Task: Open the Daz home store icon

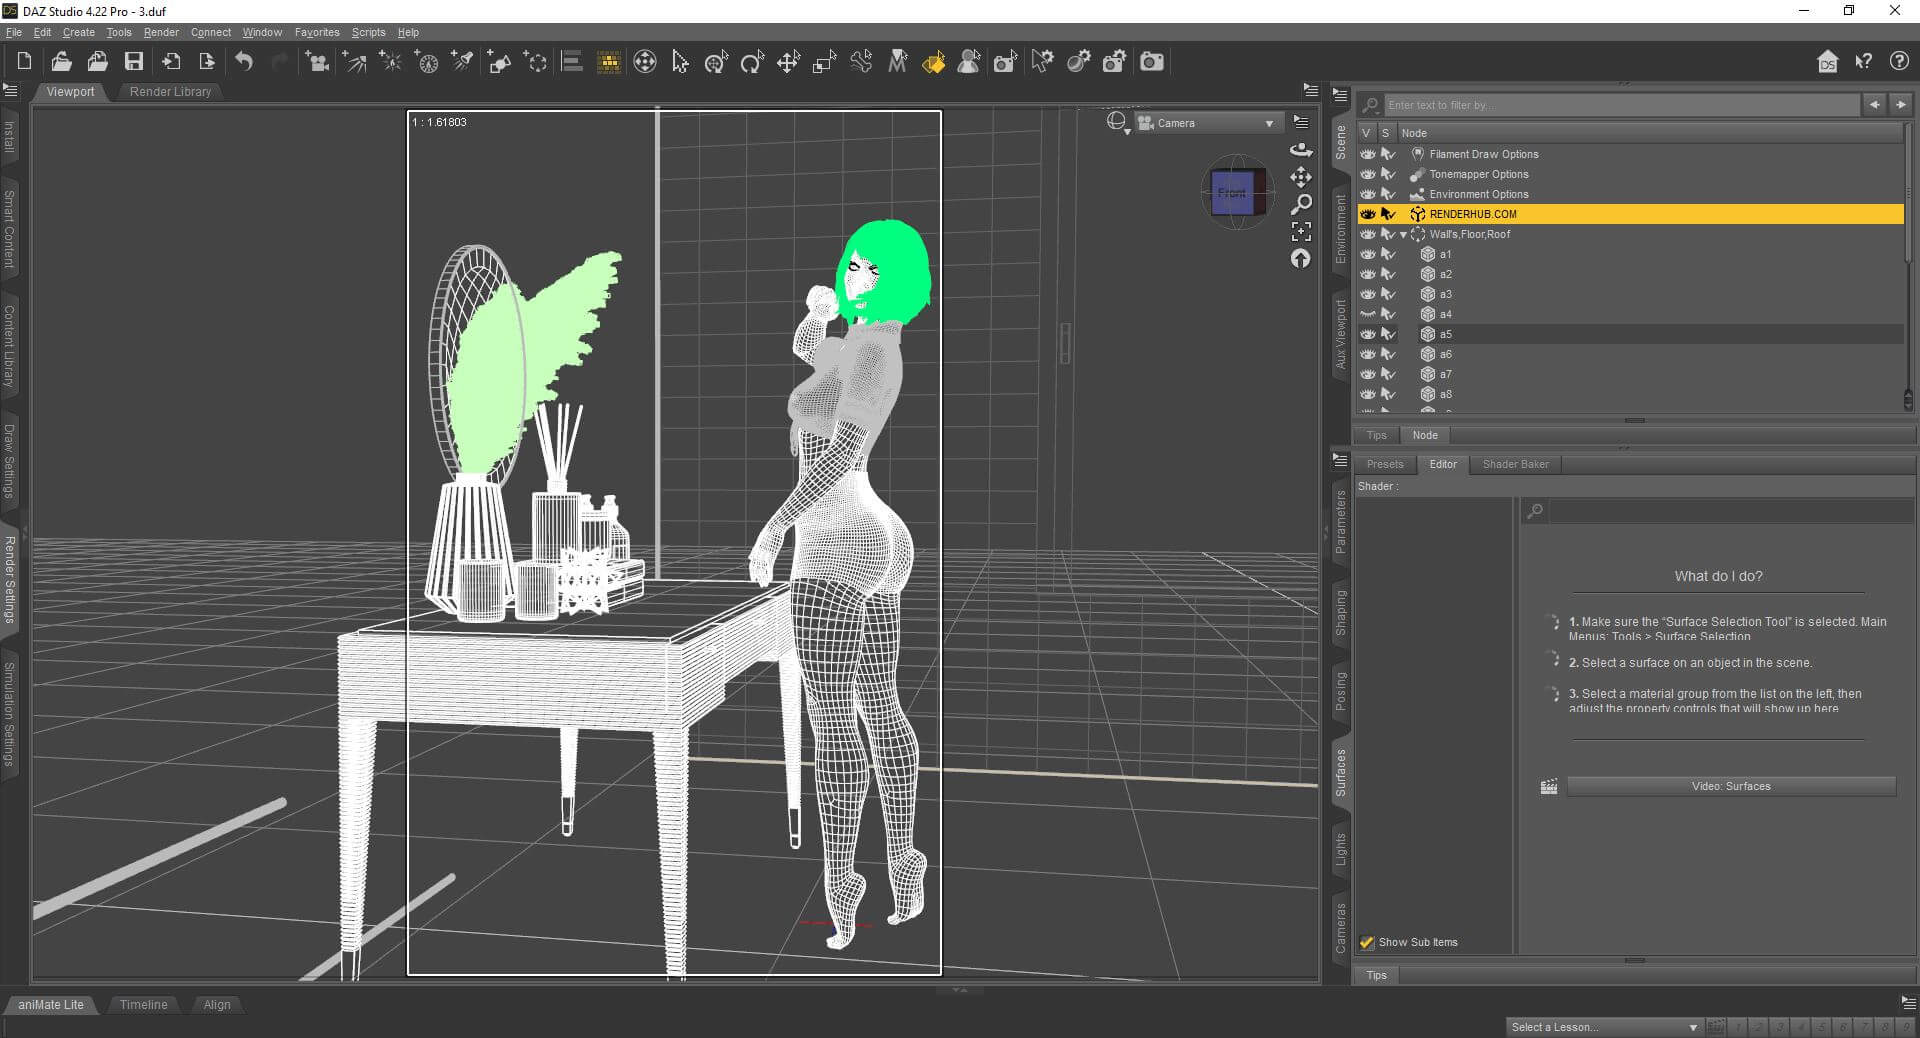Action: (1827, 62)
